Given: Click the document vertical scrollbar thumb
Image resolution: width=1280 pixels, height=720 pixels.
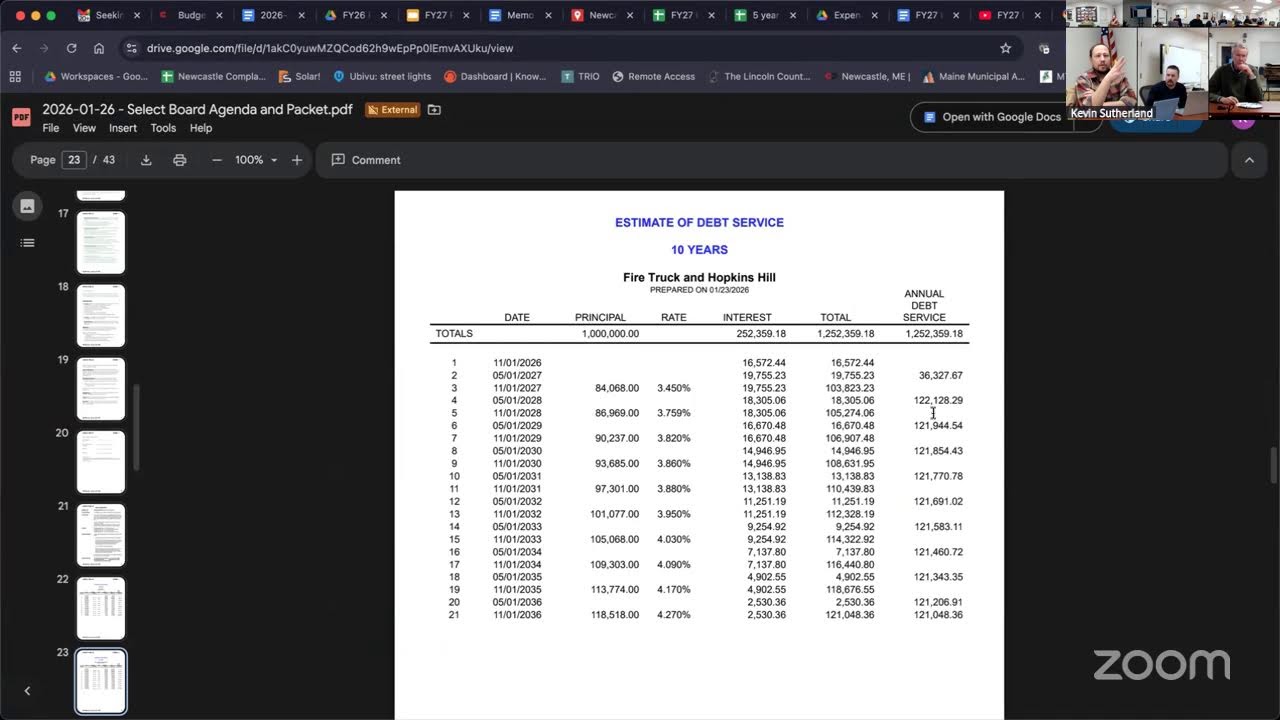Looking at the screenshot, I should [x=1273, y=465].
